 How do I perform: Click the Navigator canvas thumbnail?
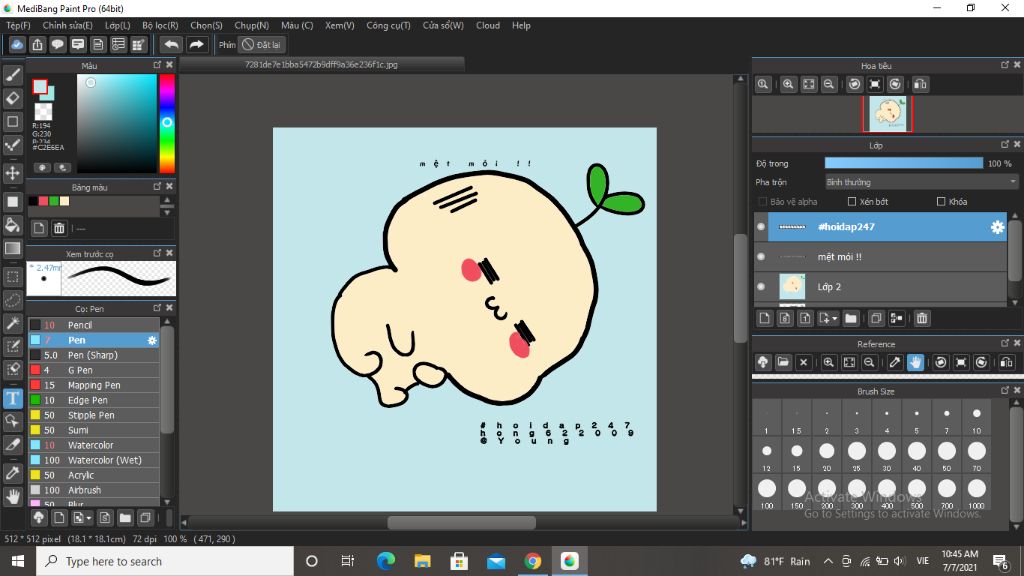[888, 114]
